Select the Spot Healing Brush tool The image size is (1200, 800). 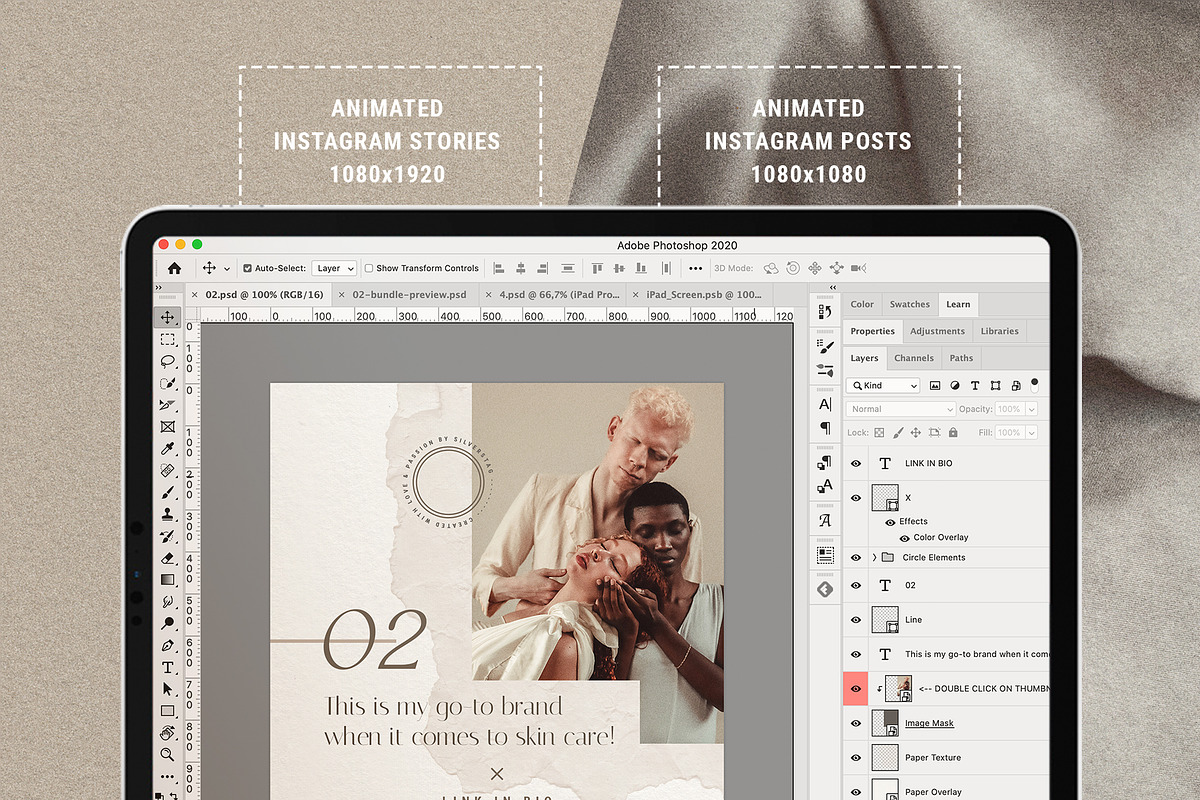pyautogui.click(x=167, y=471)
